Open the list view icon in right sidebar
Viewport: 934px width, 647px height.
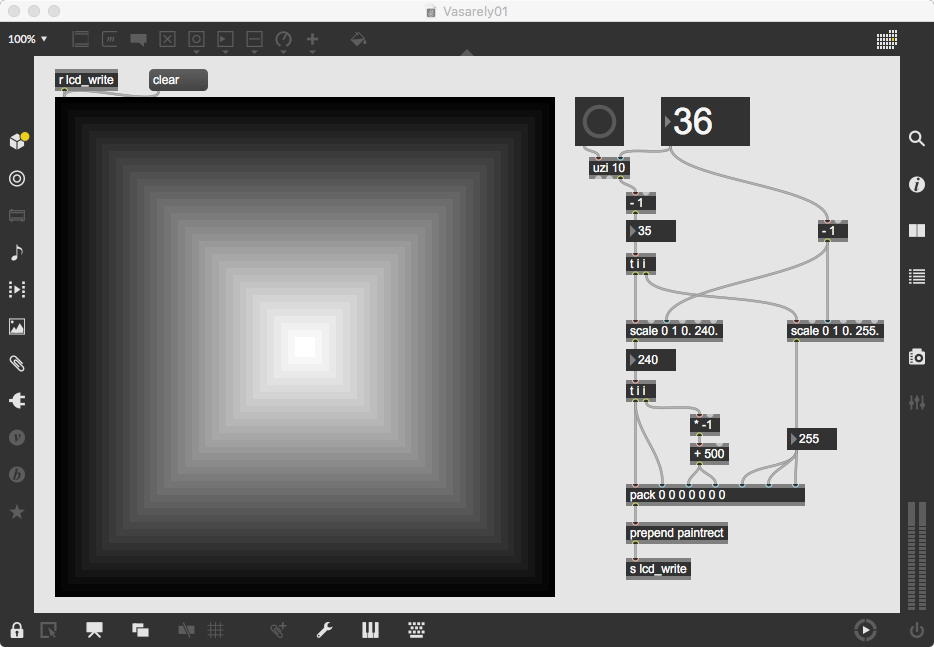(x=917, y=276)
